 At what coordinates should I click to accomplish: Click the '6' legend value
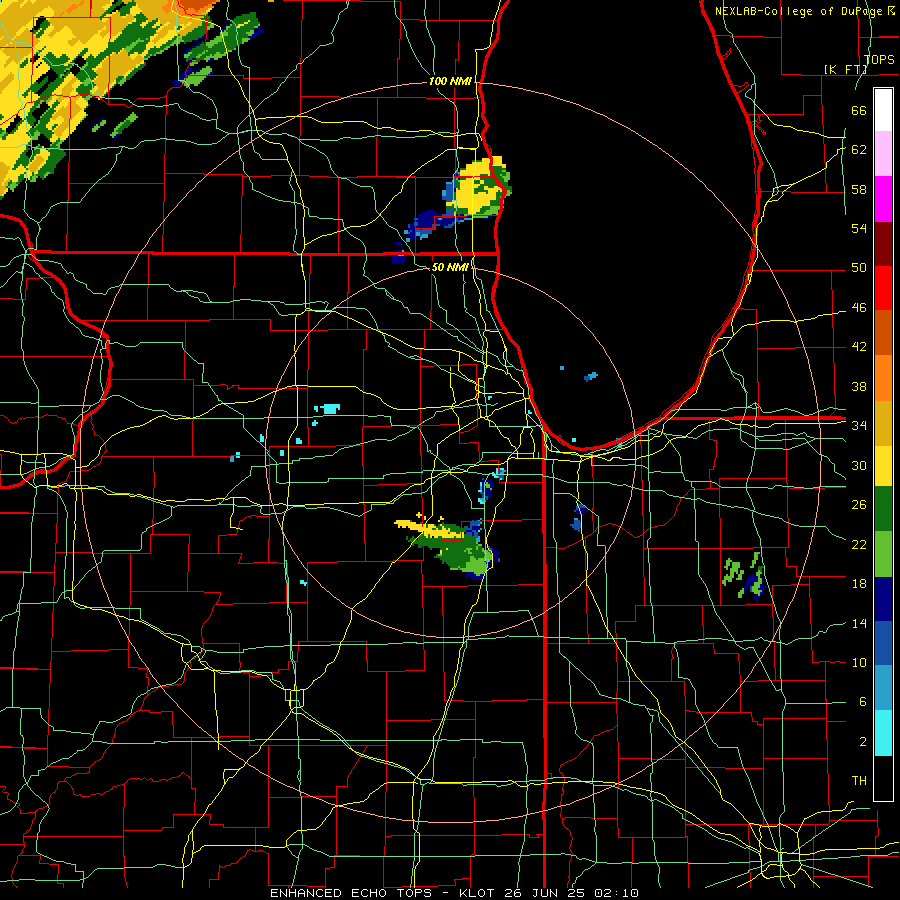pos(862,702)
